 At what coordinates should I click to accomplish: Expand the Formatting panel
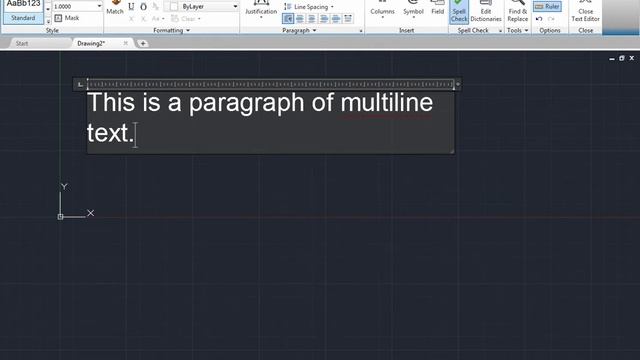click(171, 31)
